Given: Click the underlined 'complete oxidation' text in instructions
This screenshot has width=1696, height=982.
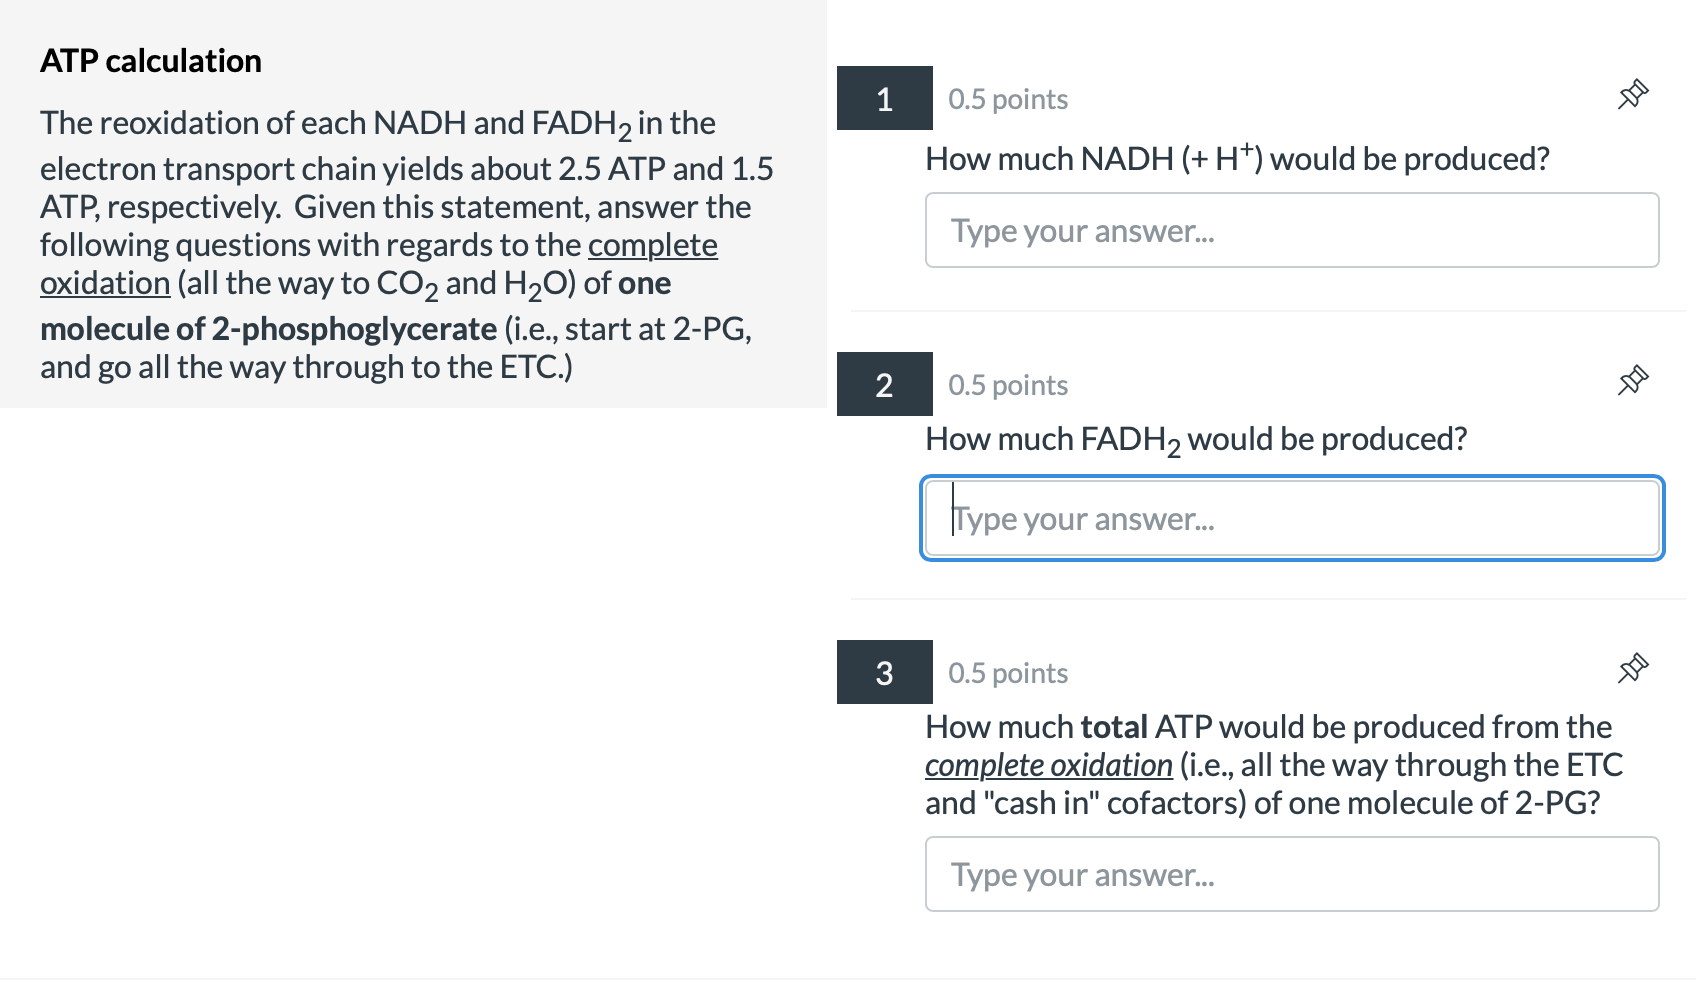Looking at the screenshot, I should point(653,245).
